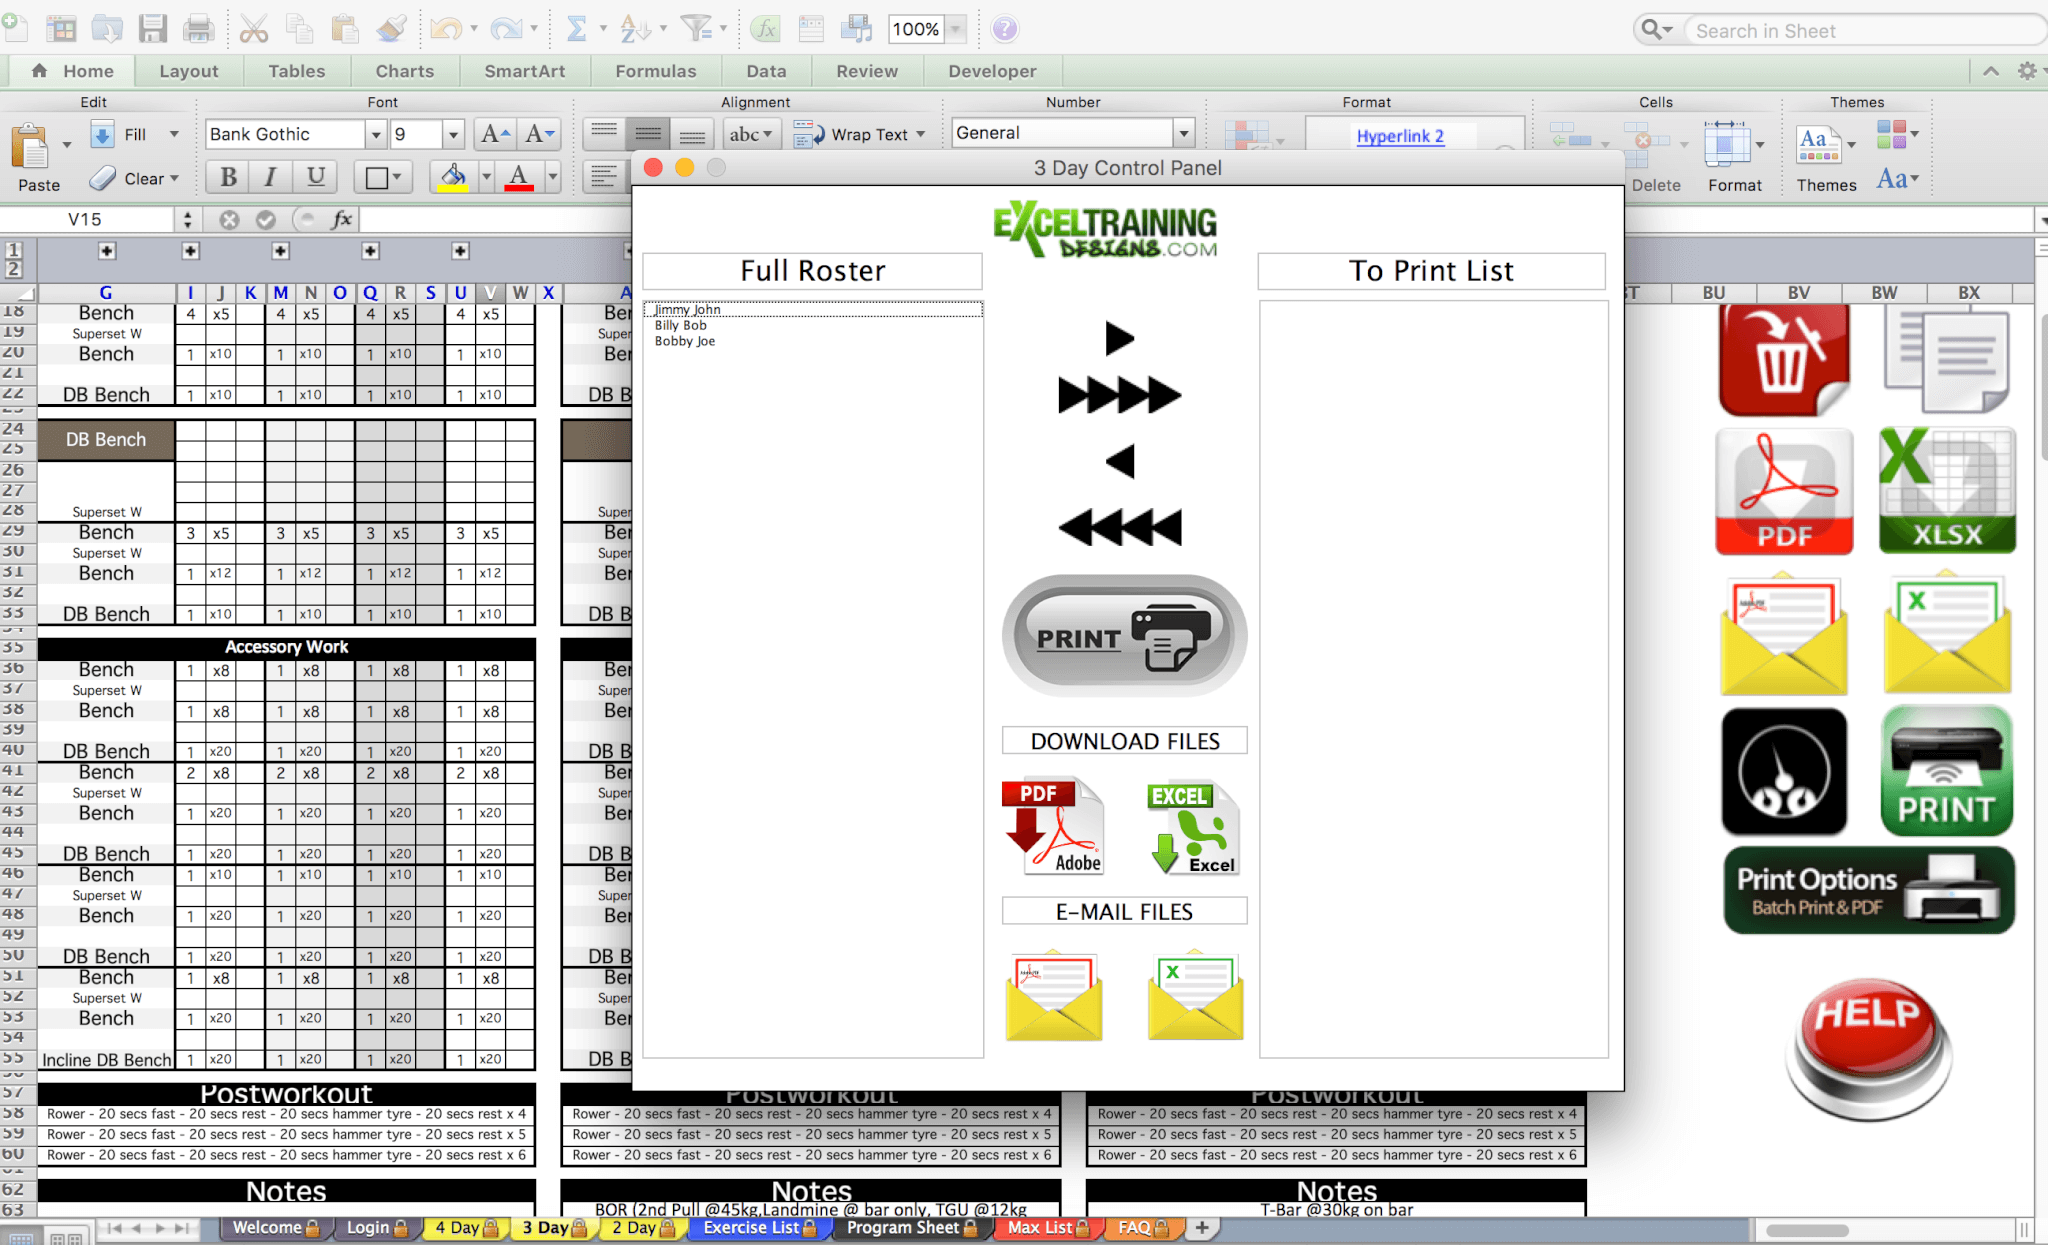This screenshot has width=2048, height=1245.
Task: Open the font name dropdown for Bank Gothic
Action: [x=376, y=134]
